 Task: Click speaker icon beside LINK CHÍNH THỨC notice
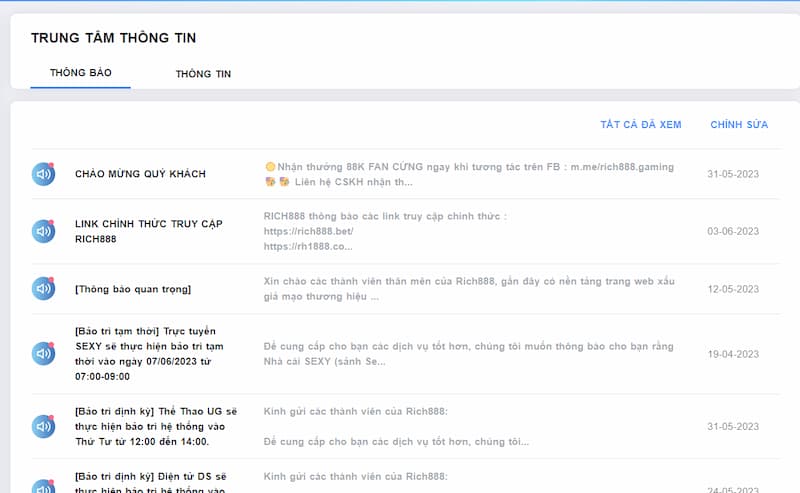click(x=43, y=231)
